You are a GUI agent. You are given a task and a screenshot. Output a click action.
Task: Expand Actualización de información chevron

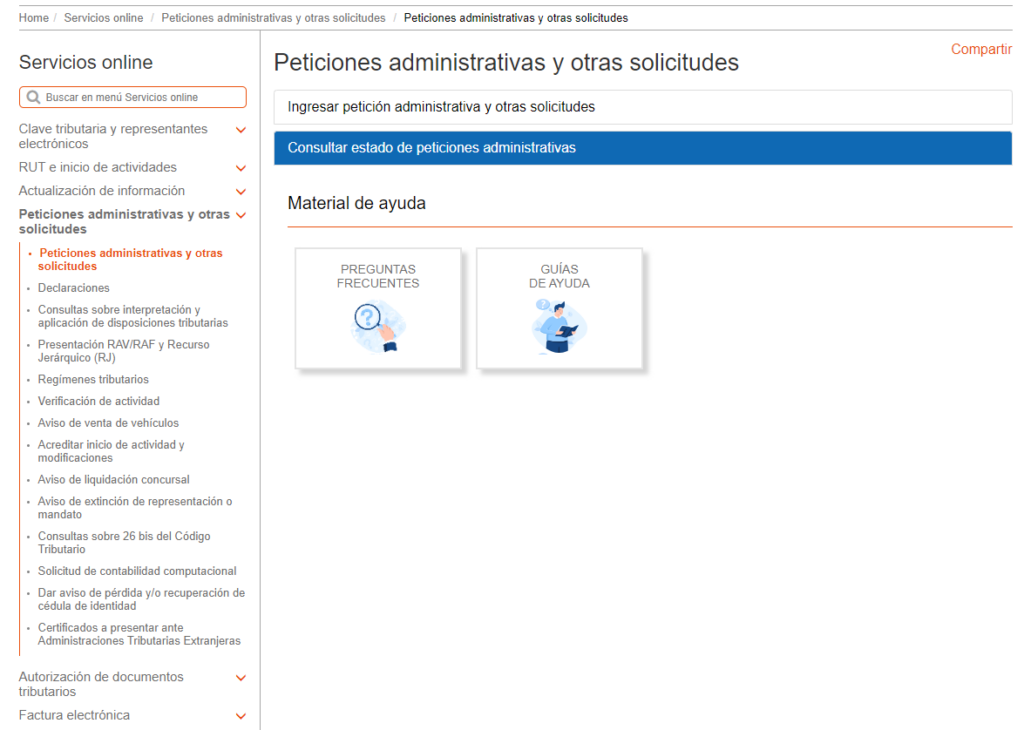coord(240,191)
